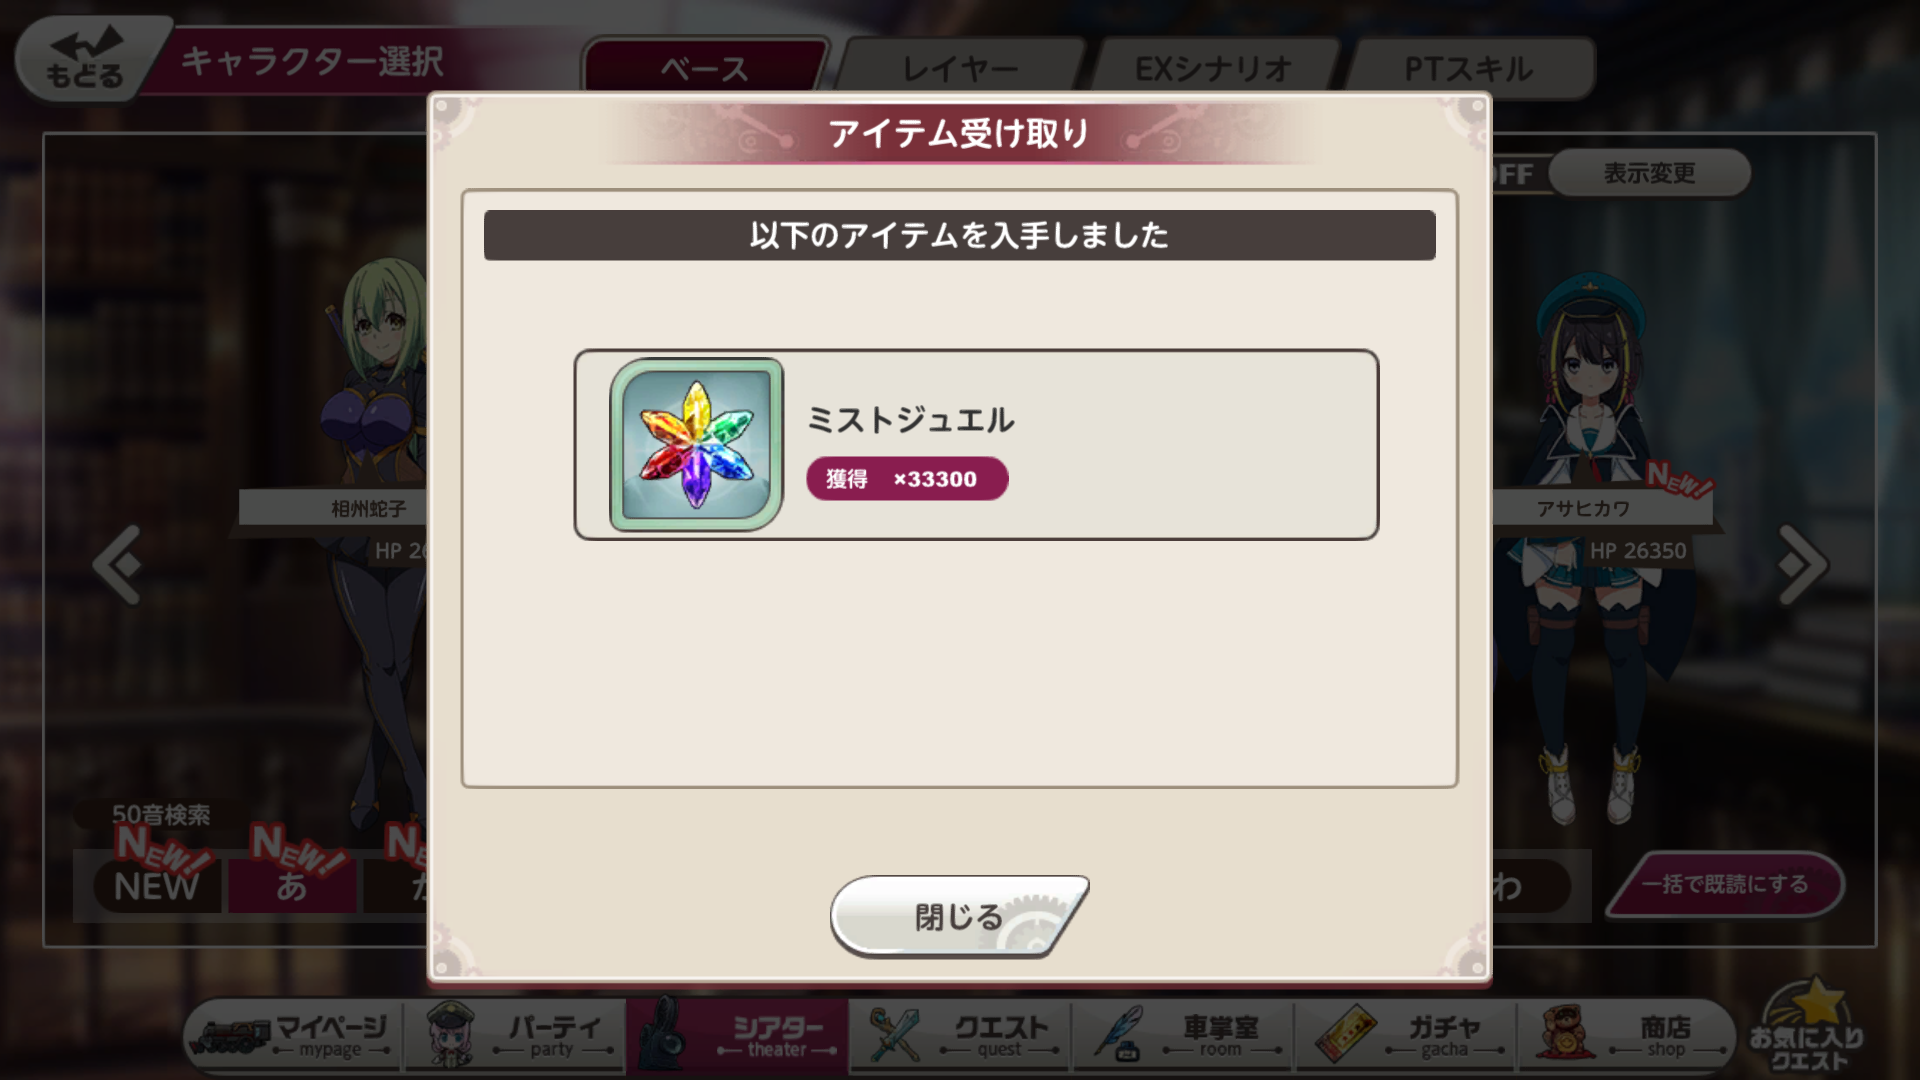1920x1080 pixels.
Task: Switch to the EXシナリオ tab
Action: (1213, 68)
